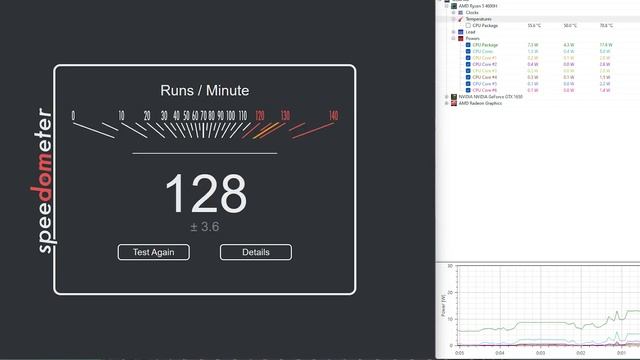The width and height of the screenshot is (640, 360).
Task: Click the 4.3 W CPU Package min value
Action: point(569,45)
